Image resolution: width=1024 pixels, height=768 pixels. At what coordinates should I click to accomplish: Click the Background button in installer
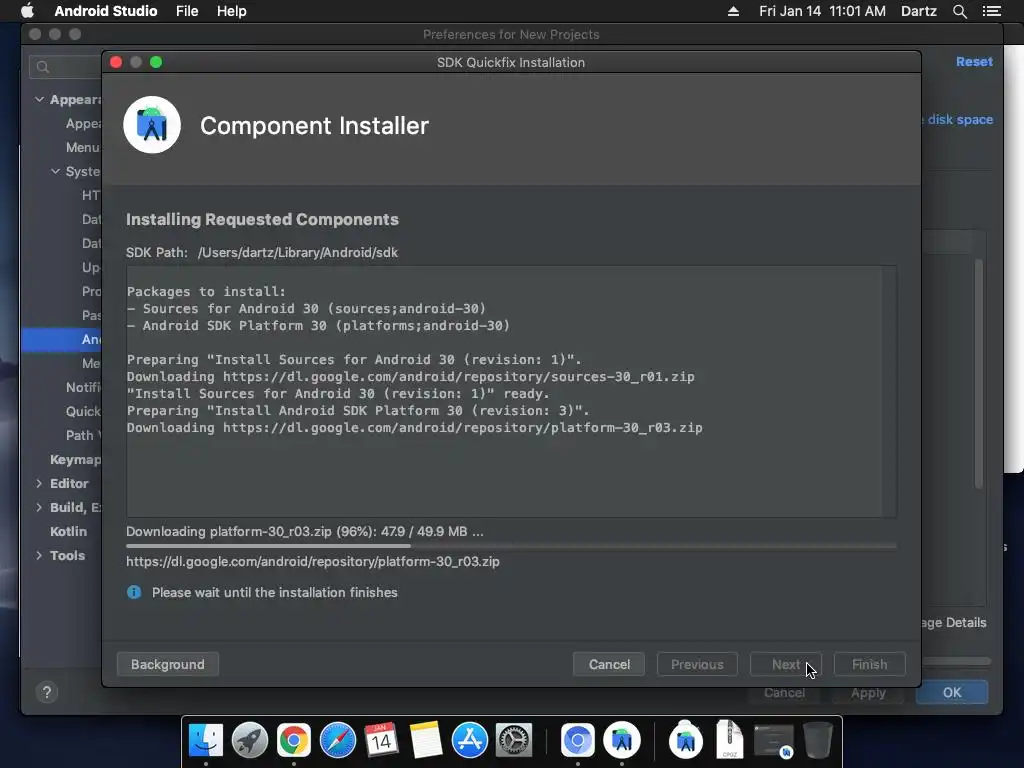(168, 664)
